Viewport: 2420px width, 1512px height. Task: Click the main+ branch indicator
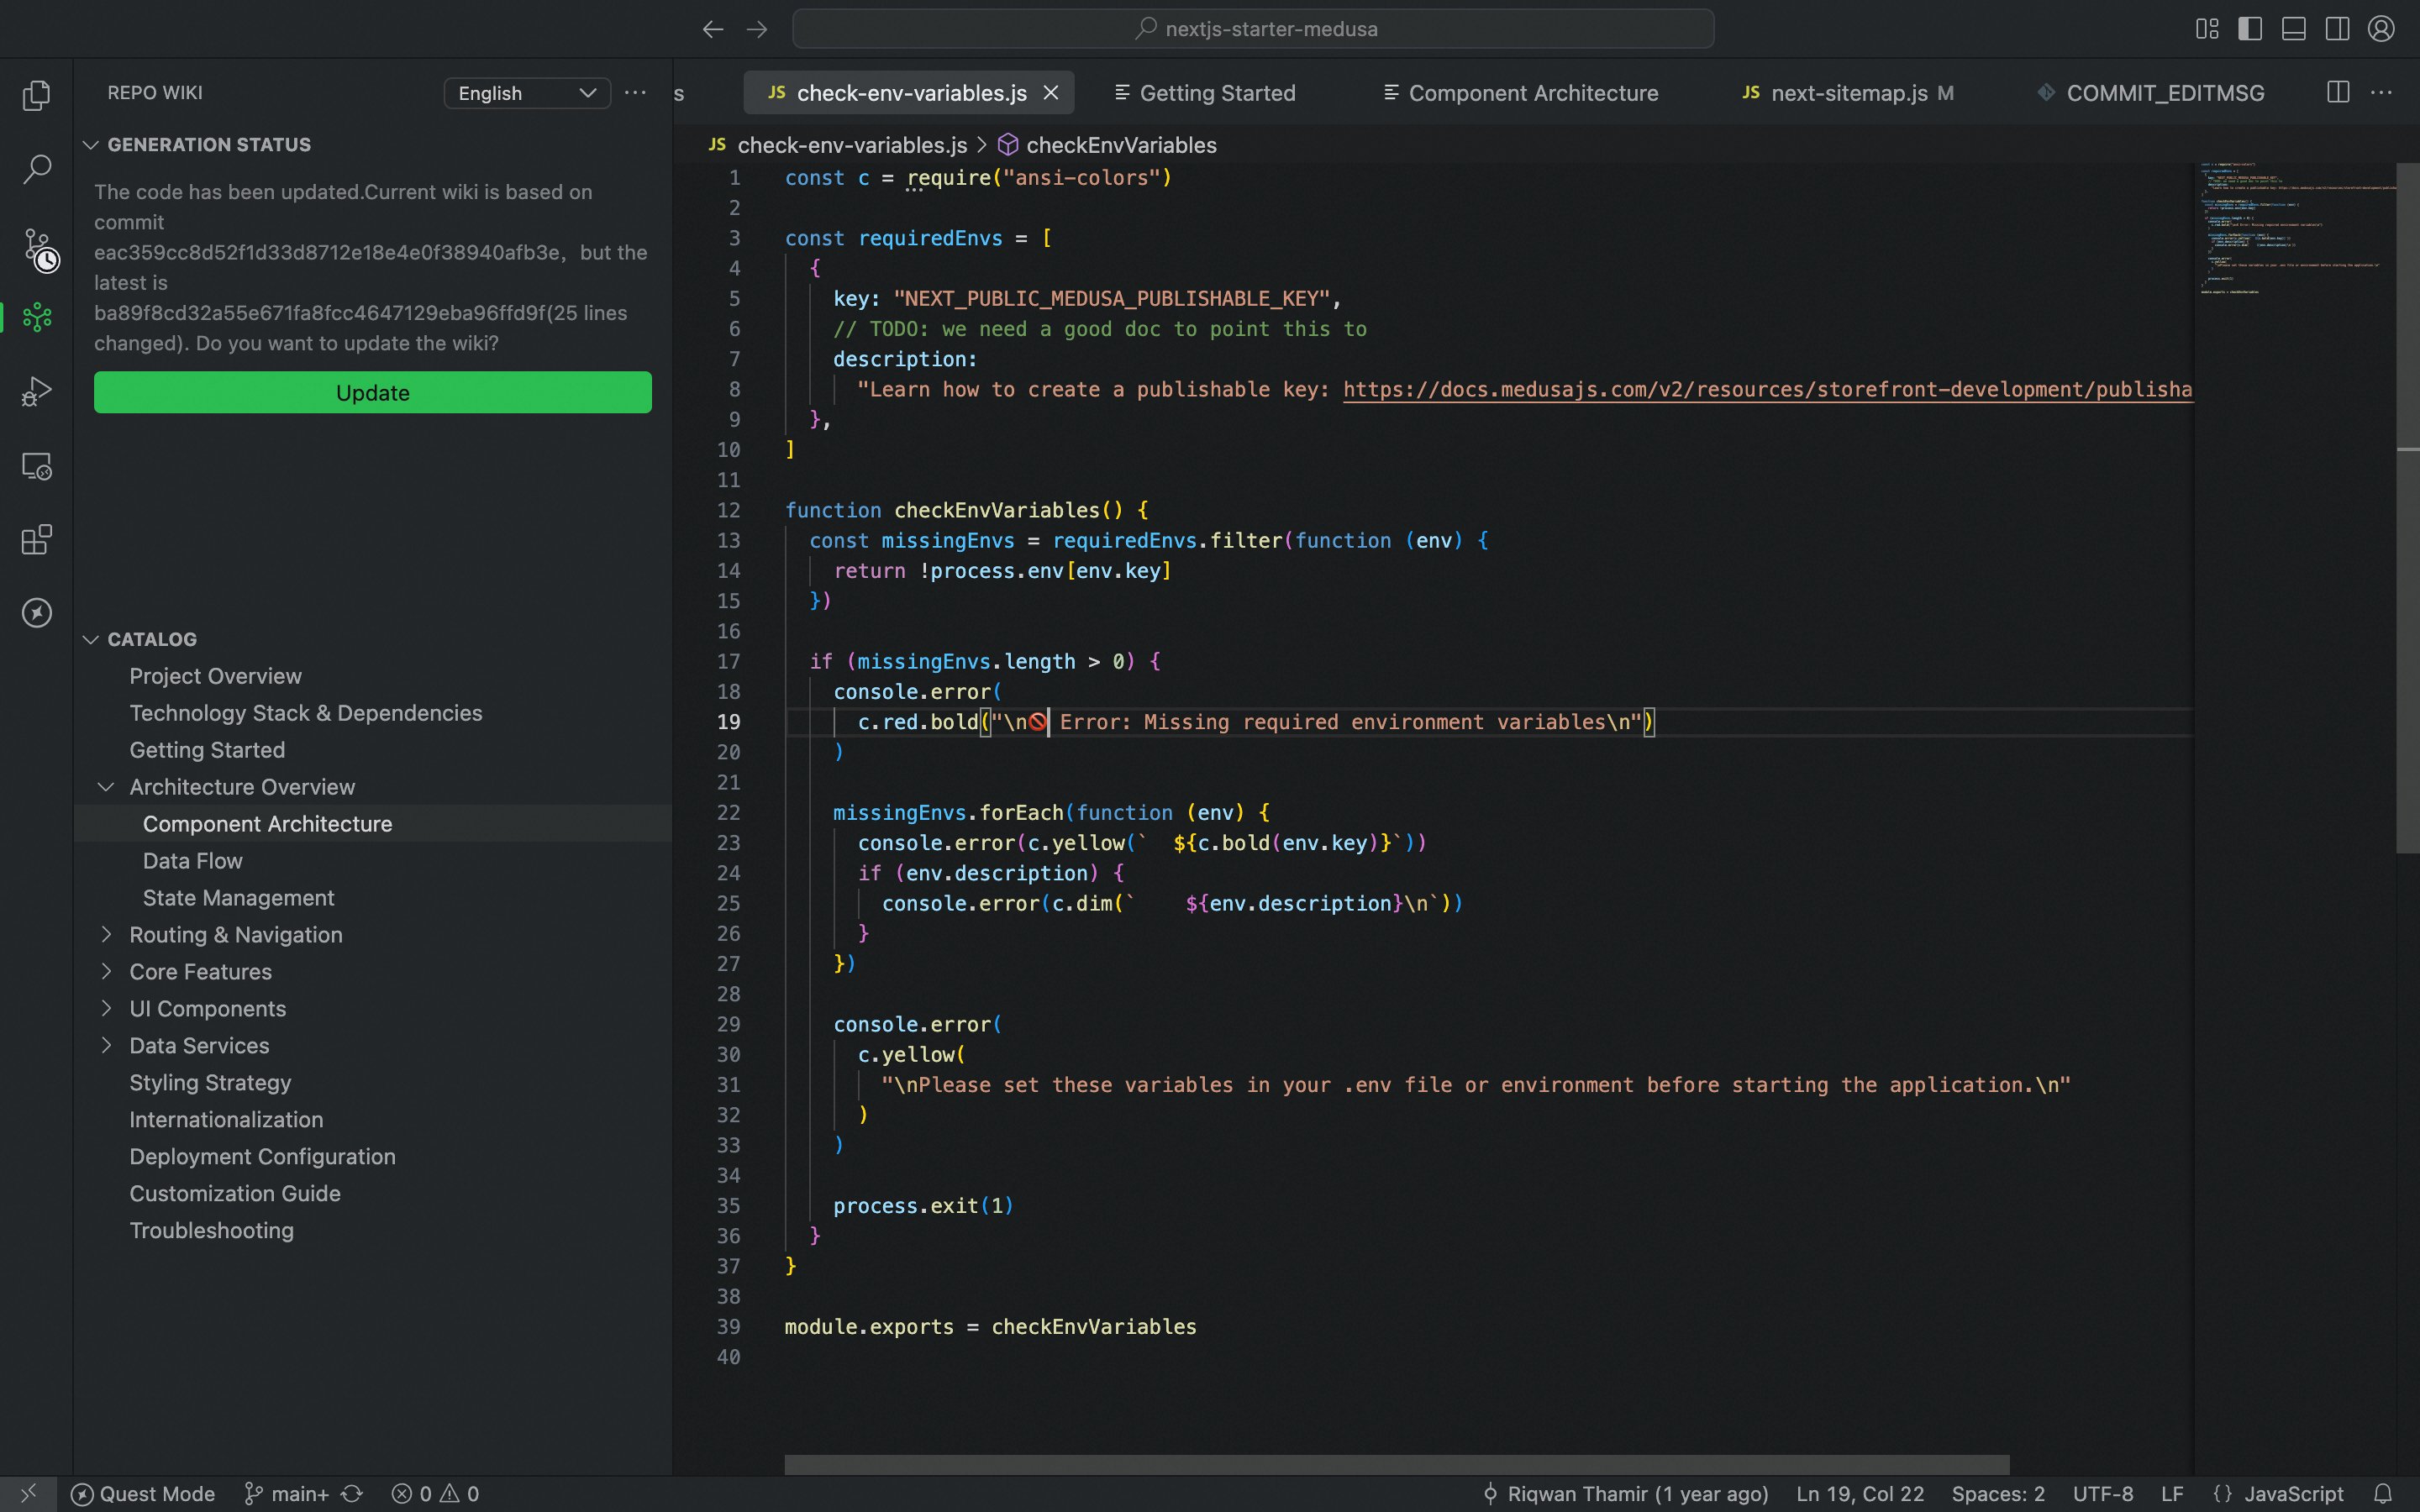(287, 1493)
